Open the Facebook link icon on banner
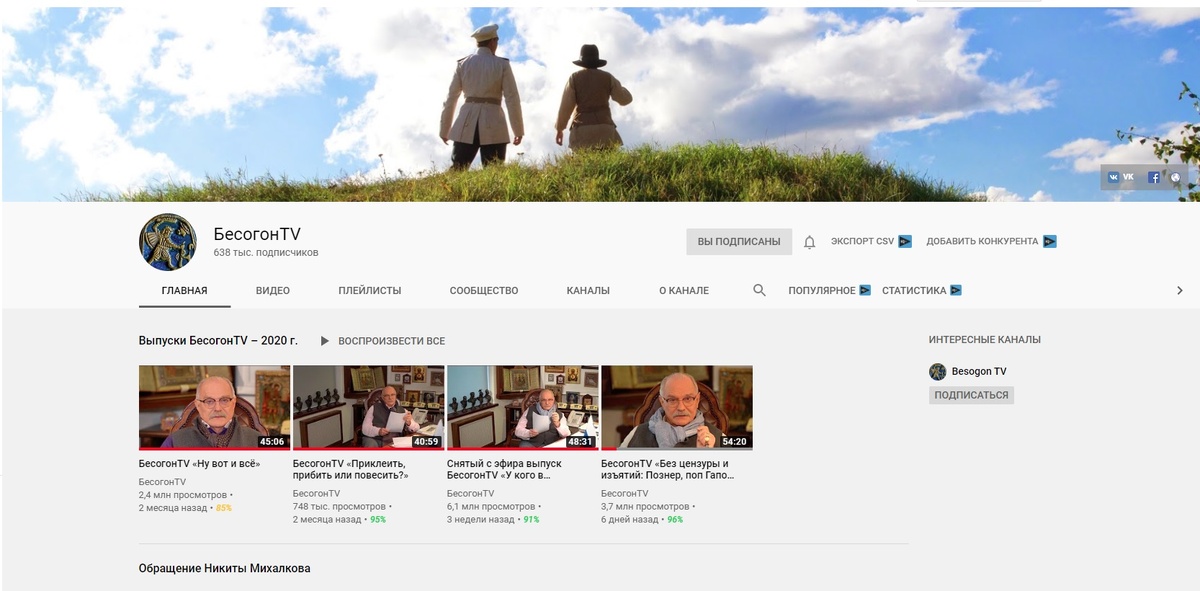Viewport: 1200px width, 591px height. (x=1153, y=177)
